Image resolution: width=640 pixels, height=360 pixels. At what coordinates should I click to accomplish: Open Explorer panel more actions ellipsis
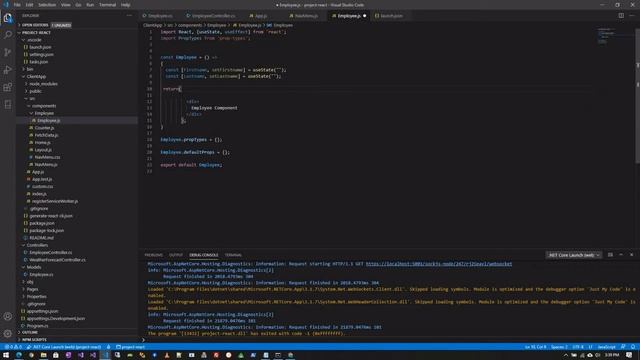pos(129,16)
